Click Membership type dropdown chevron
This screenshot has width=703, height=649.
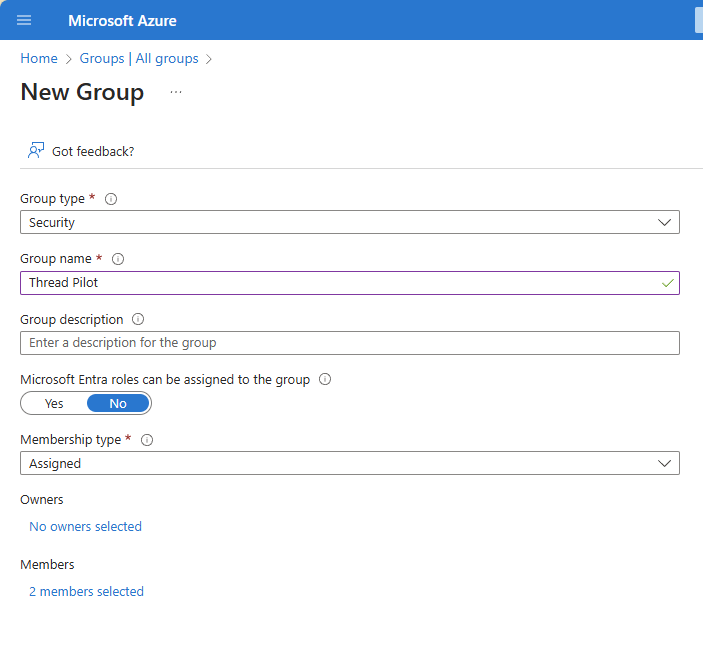tap(664, 463)
